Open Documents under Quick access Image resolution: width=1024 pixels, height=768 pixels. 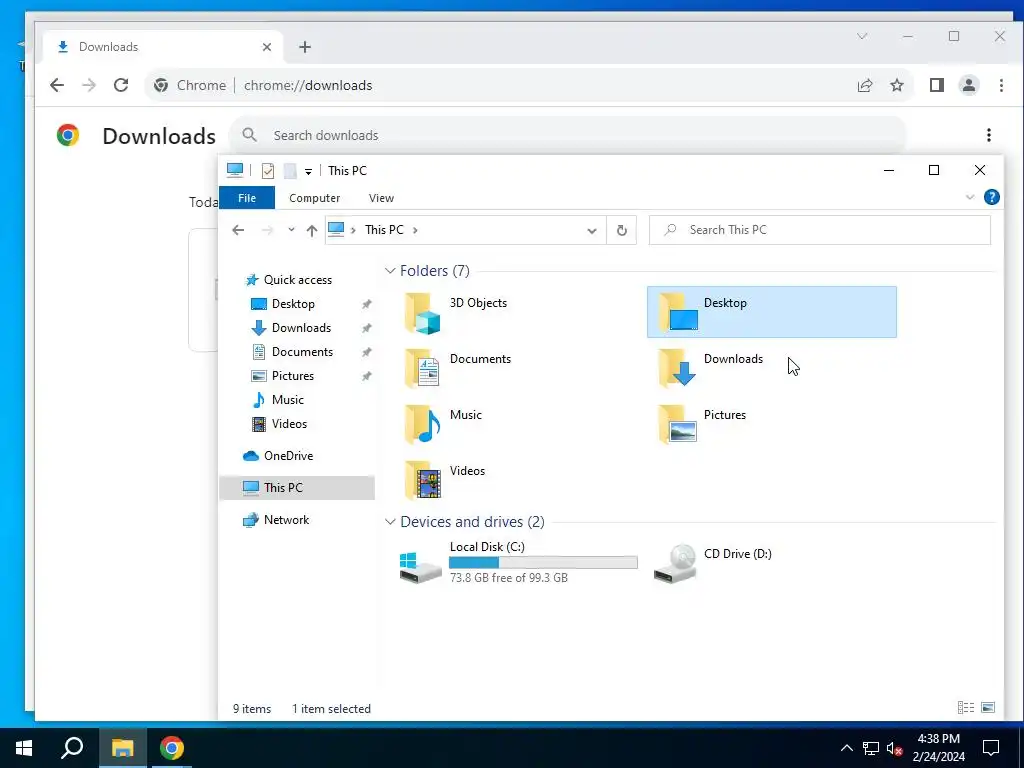coord(302,352)
